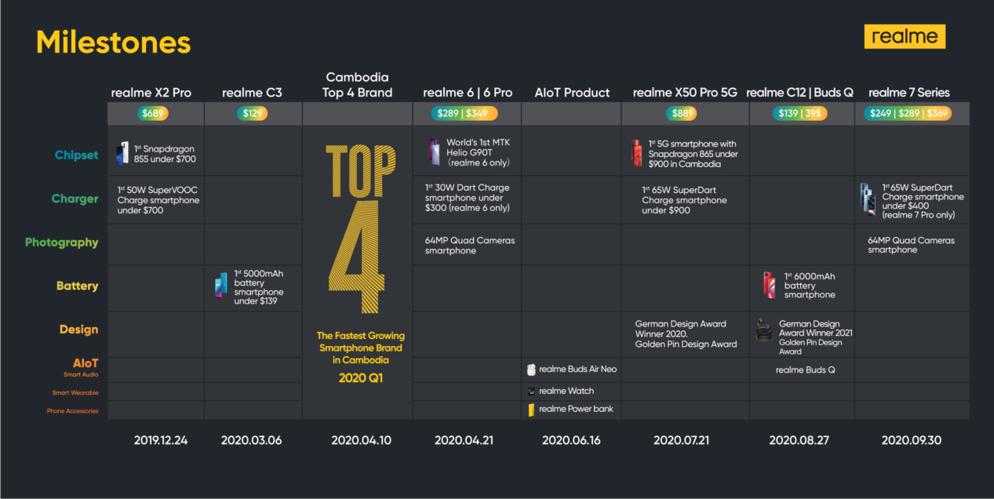994x499 pixels.
Task: Click the Milestones title
Action: [113, 42]
